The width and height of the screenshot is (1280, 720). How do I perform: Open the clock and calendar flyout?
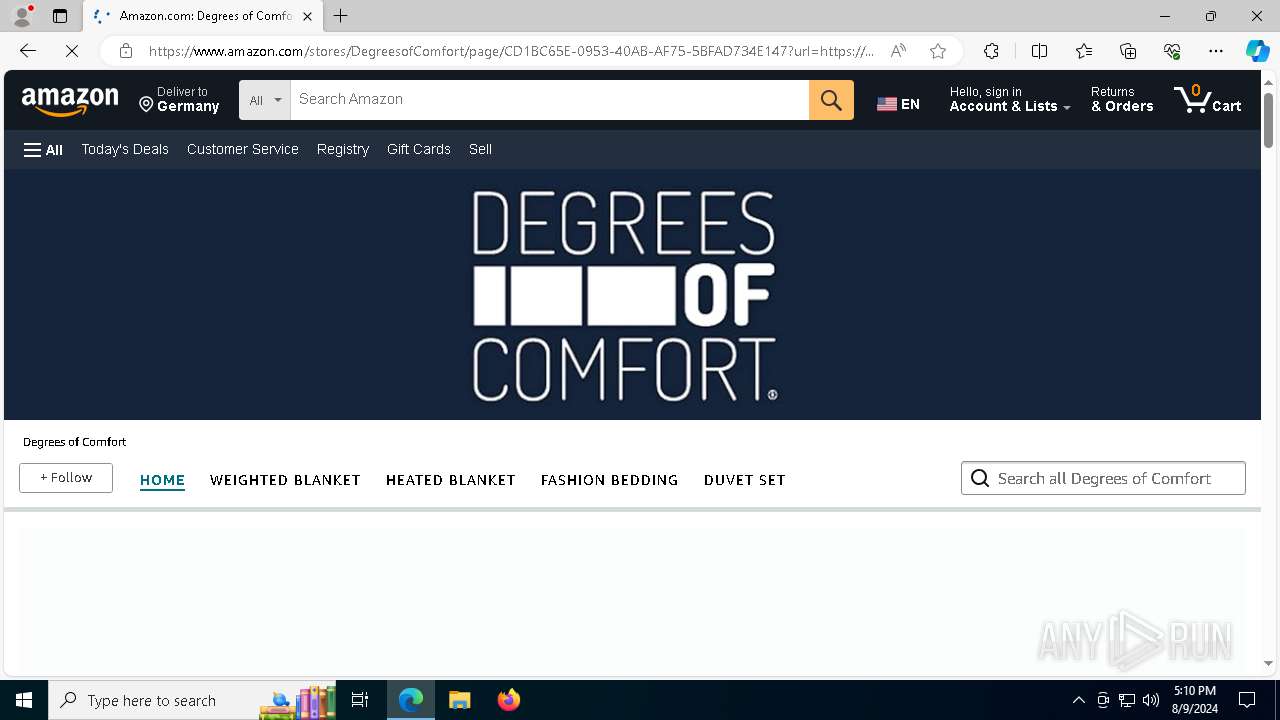point(1195,700)
